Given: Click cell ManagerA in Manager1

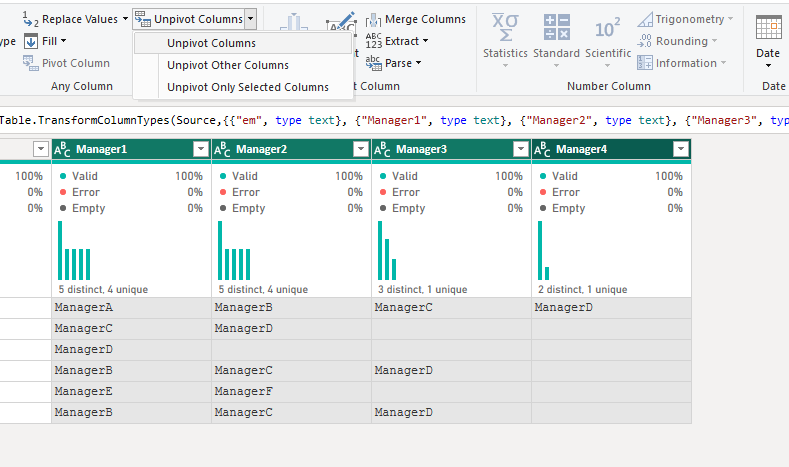Looking at the screenshot, I should (x=131, y=307).
